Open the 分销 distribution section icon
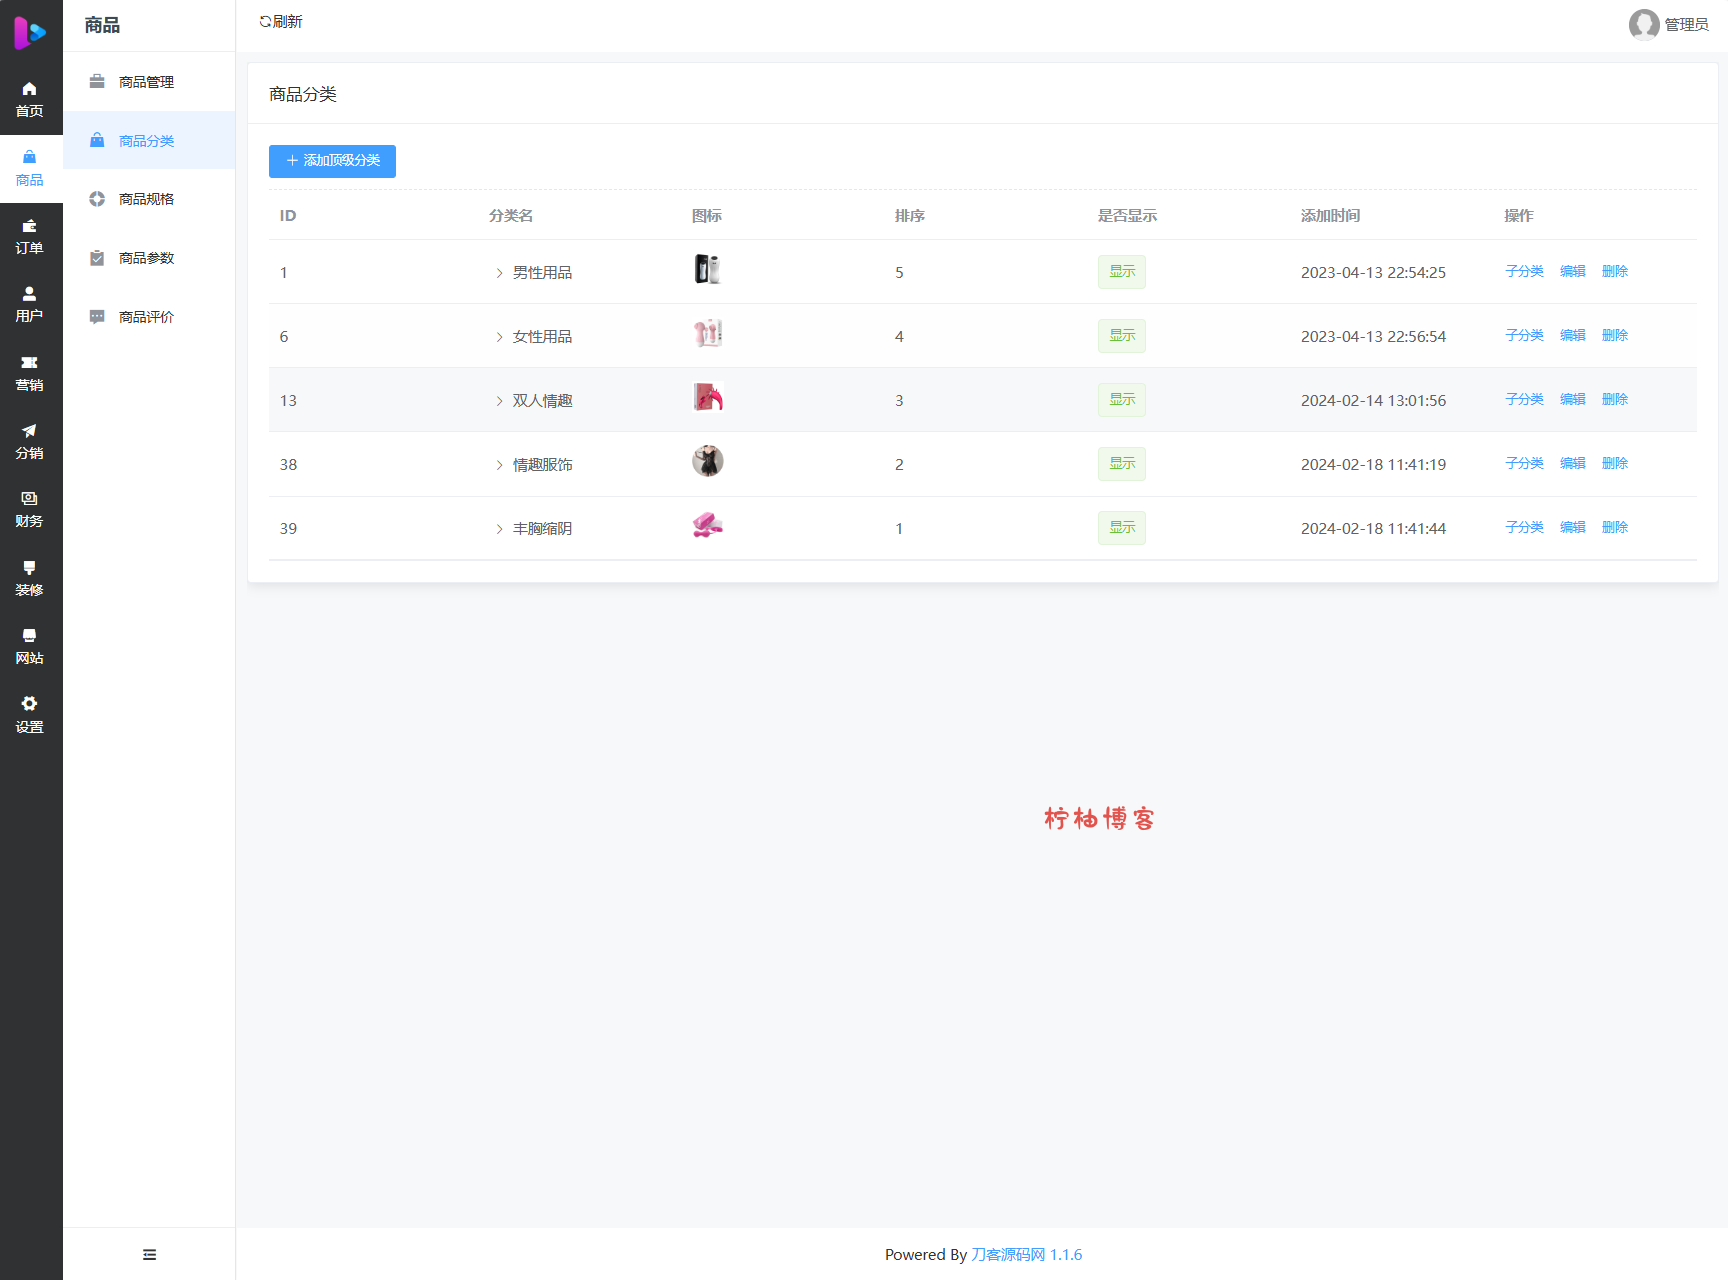Viewport: 1728px width, 1280px height. click(29, 431)
